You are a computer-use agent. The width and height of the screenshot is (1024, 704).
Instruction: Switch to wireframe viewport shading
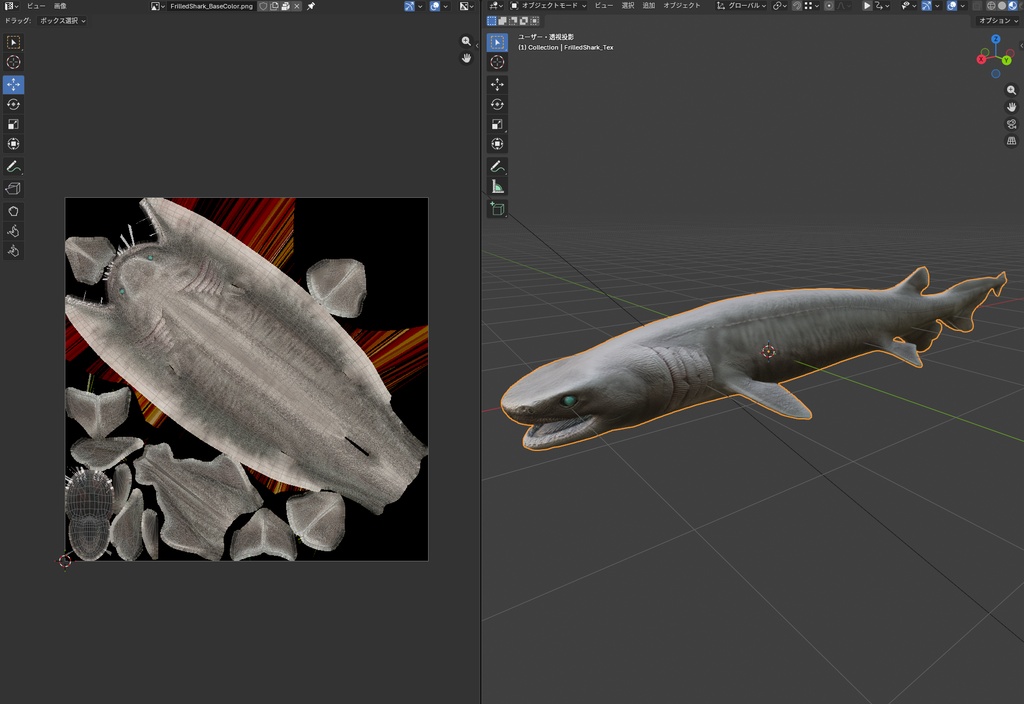pyautogui.click(x=991, y=6)
